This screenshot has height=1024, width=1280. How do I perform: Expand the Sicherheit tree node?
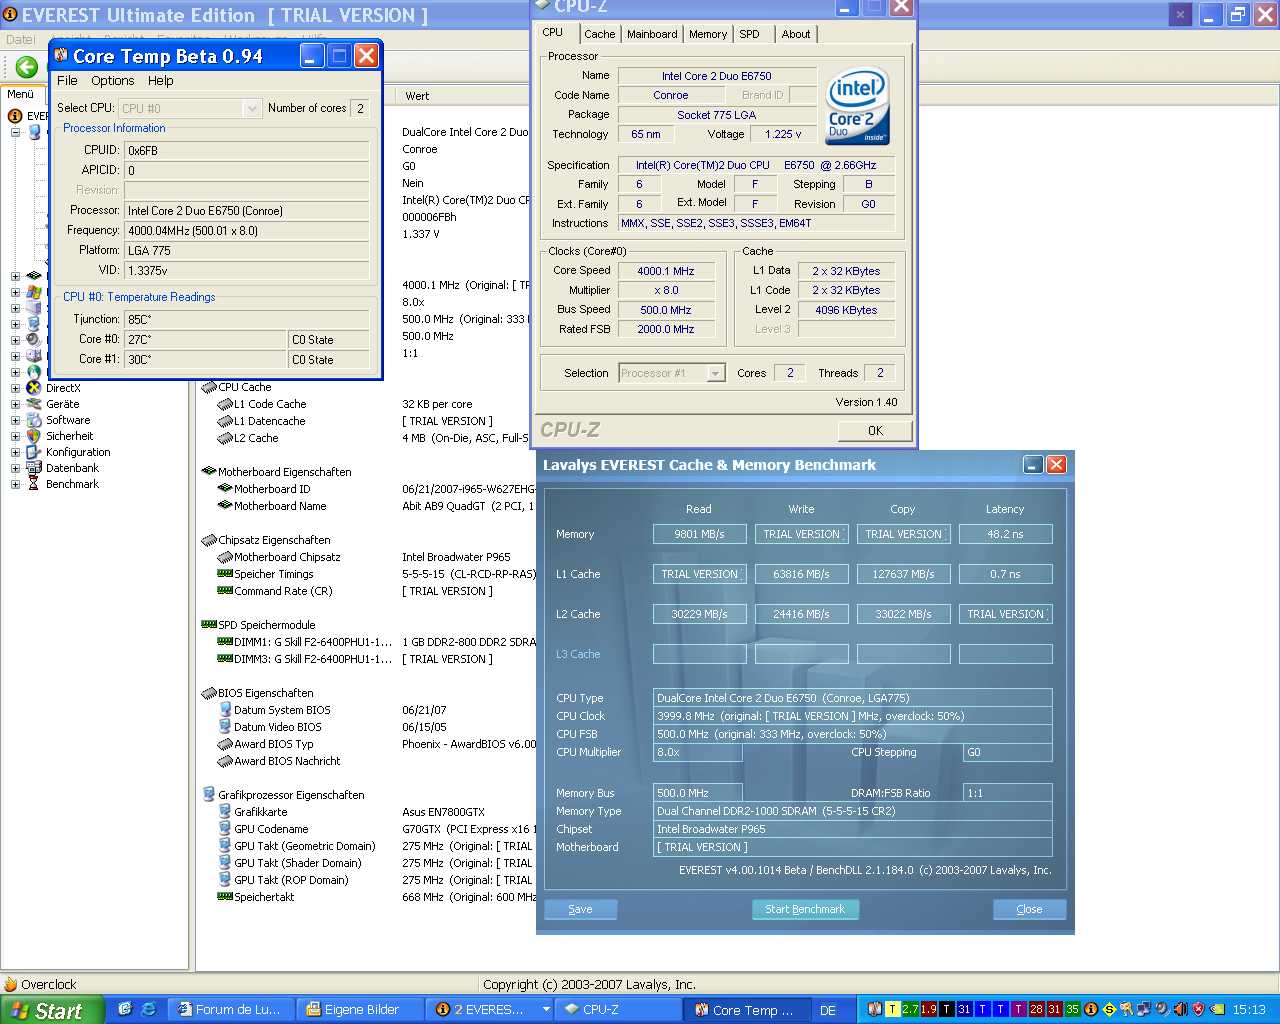15,436
